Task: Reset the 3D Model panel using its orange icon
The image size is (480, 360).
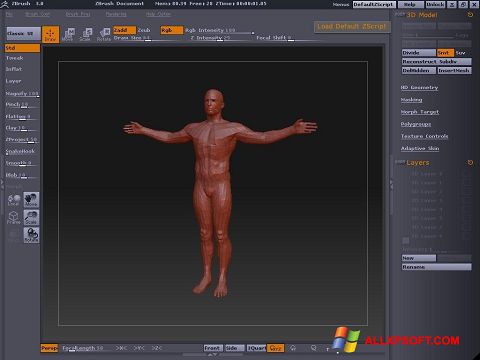Action: [x=470, y=15]
